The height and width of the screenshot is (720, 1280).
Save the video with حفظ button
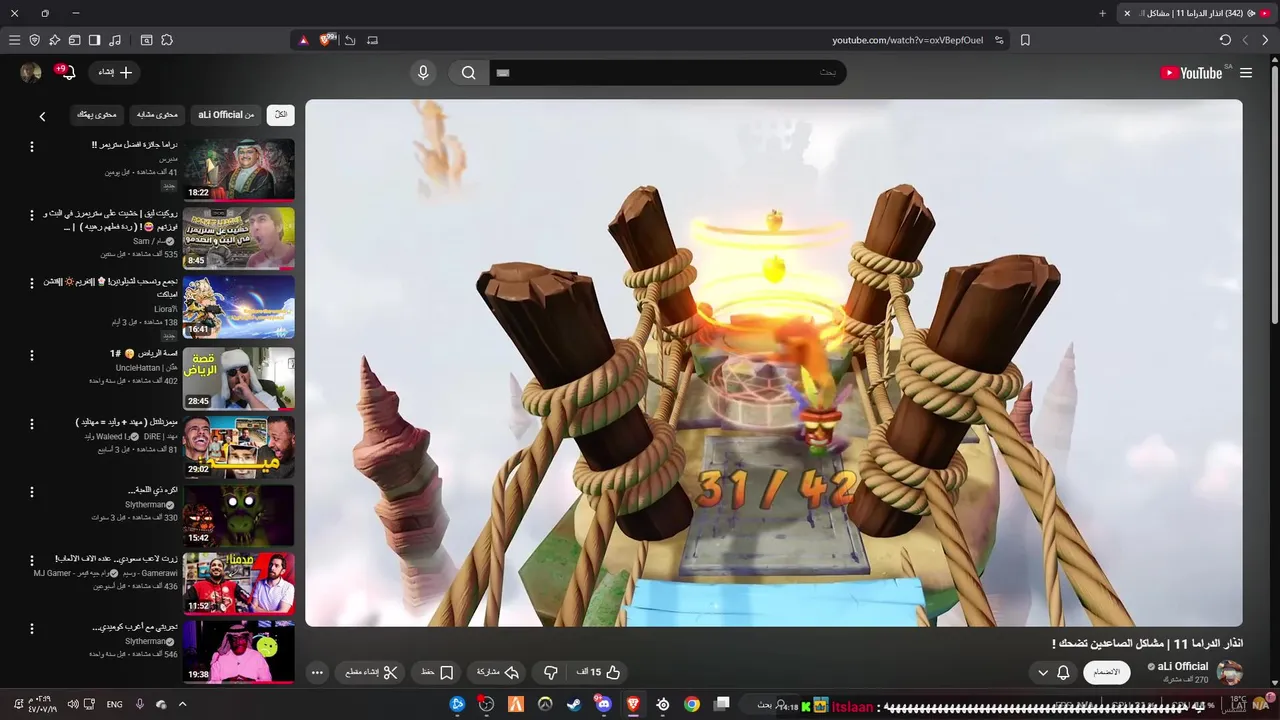coord(437,672)
